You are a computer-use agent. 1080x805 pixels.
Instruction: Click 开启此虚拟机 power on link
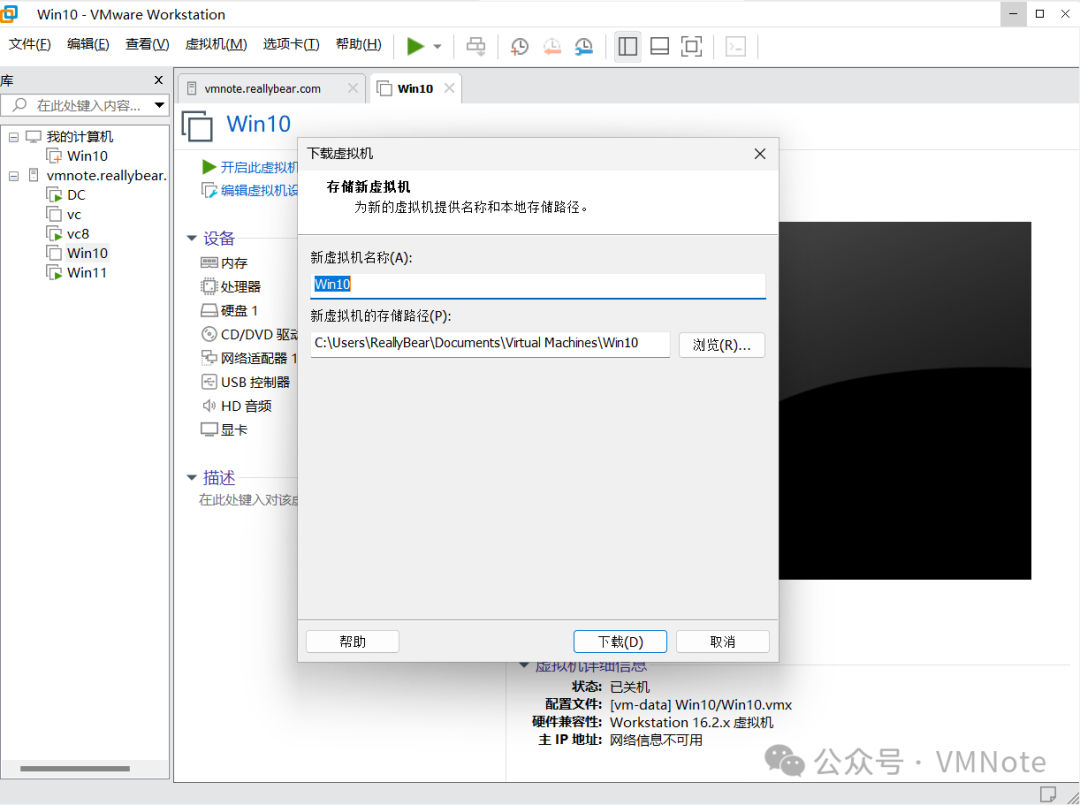pyautogui.click(x=259, y=167)
